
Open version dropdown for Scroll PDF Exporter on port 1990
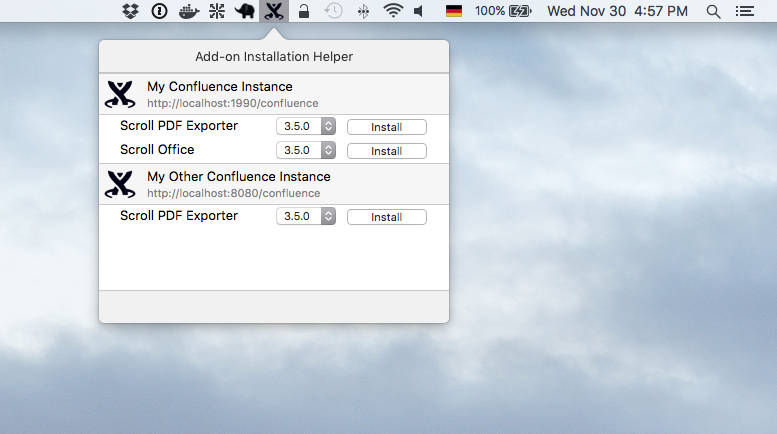tap(306, 126)
